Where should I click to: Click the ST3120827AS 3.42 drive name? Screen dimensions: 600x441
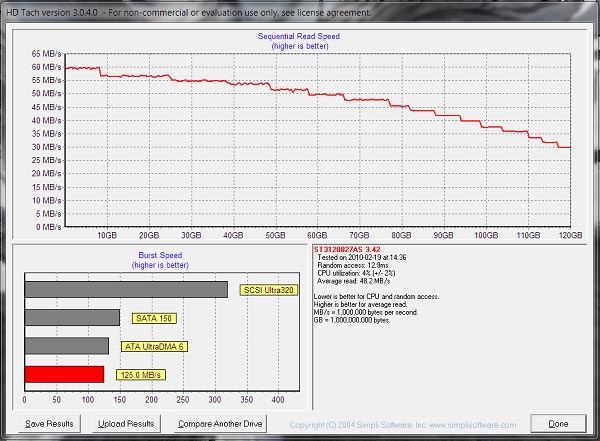coord(347,249)
